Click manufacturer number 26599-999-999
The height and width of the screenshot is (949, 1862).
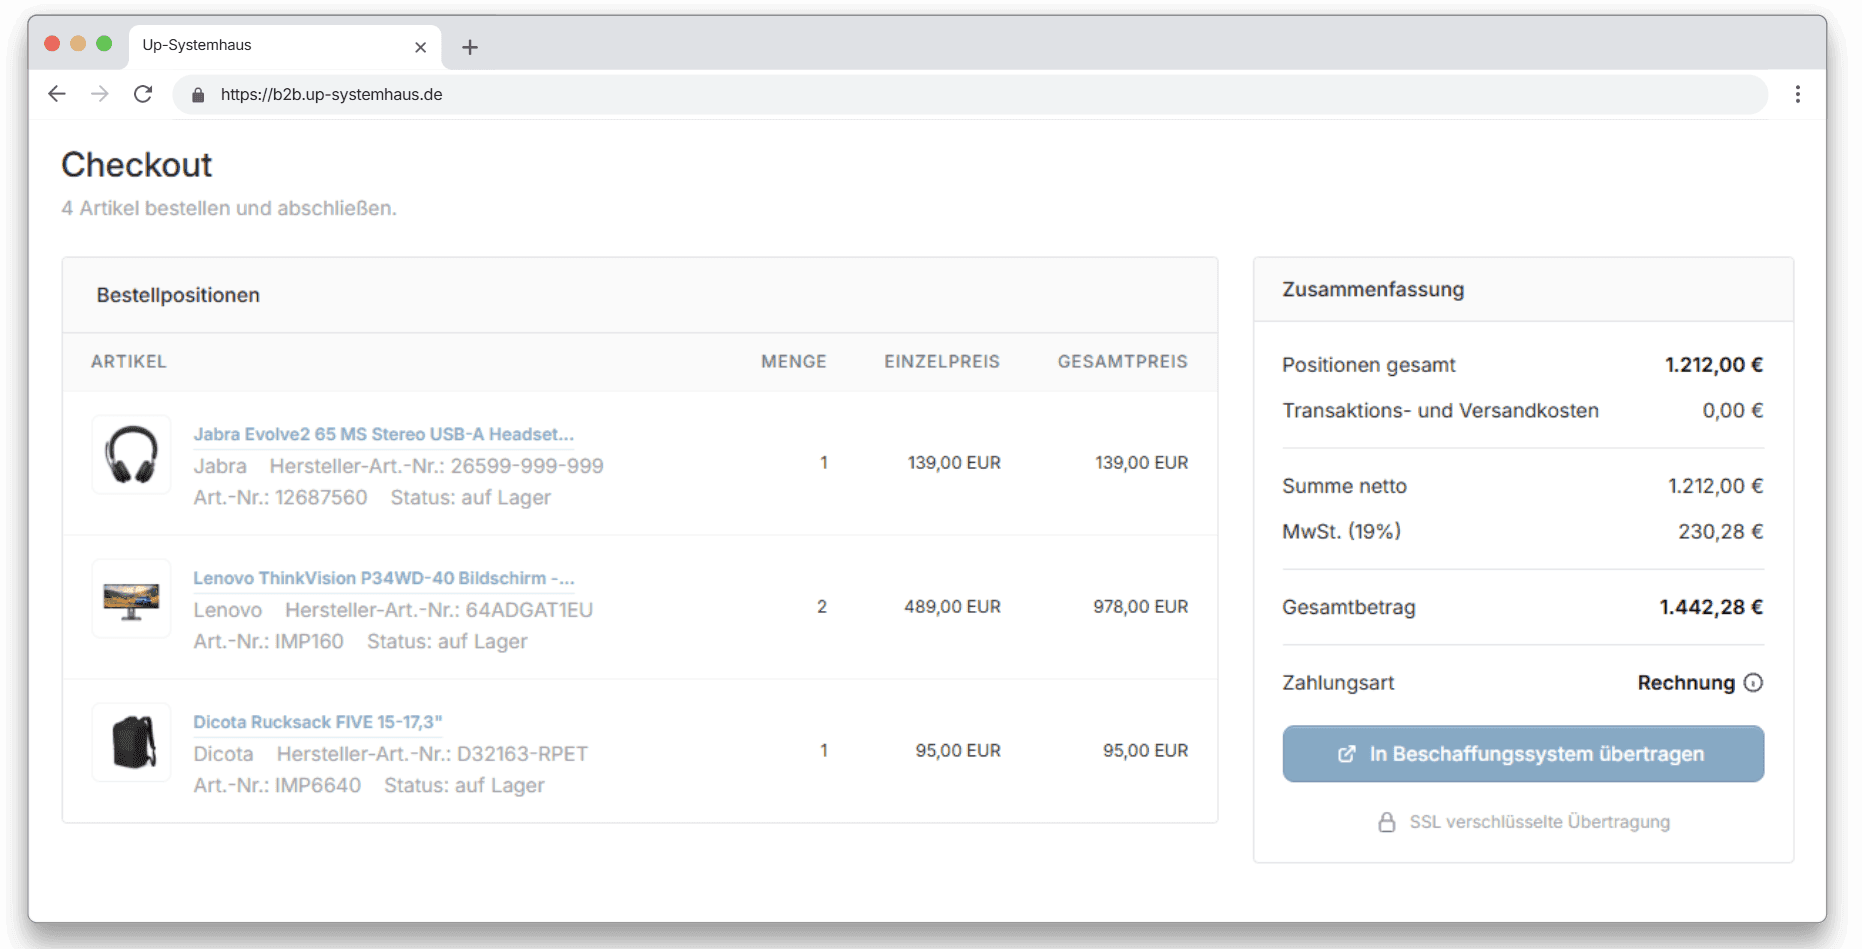(x=527, y=466)
